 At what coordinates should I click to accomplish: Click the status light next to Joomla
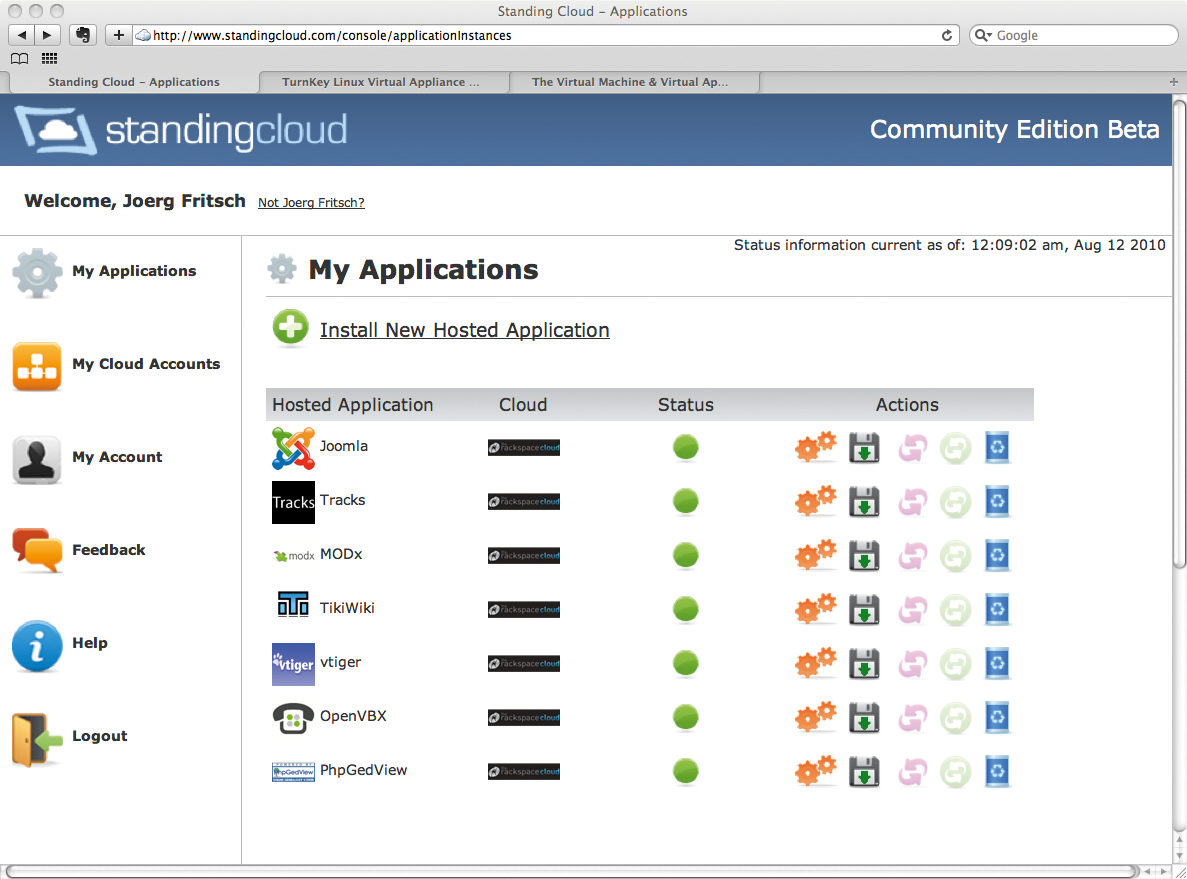685,448
